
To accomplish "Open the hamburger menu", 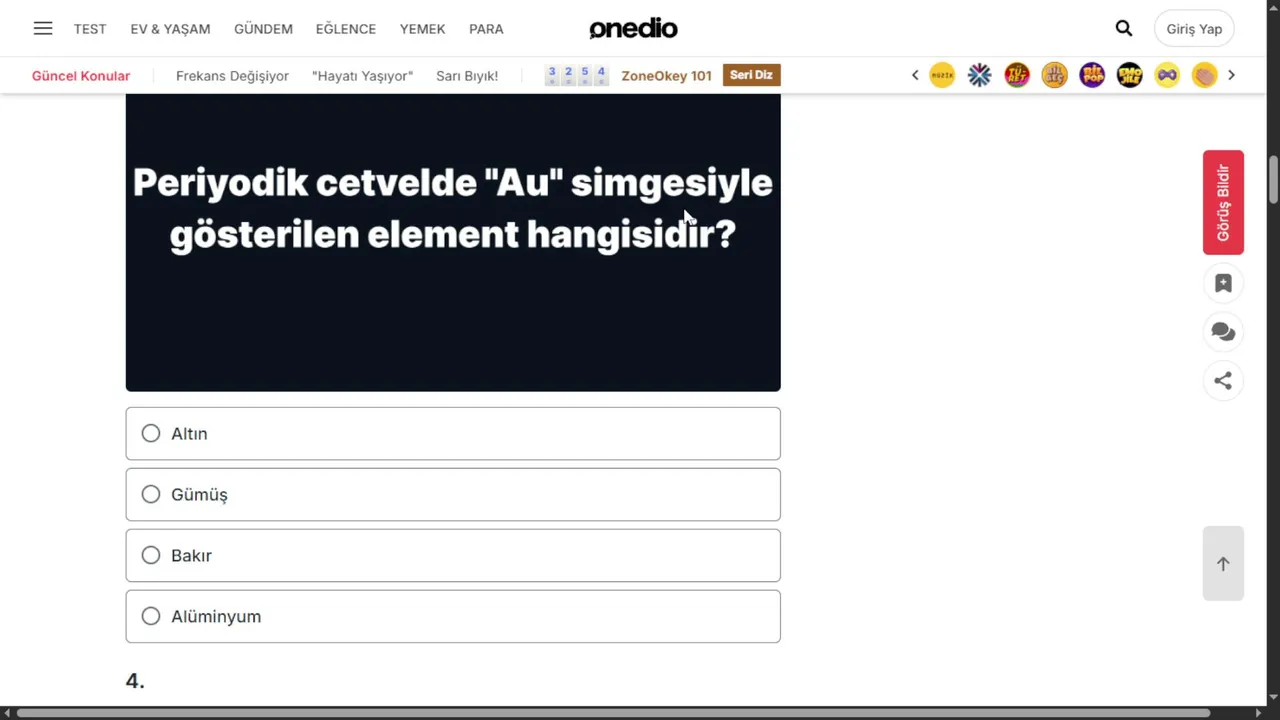I will click(42, 28).
